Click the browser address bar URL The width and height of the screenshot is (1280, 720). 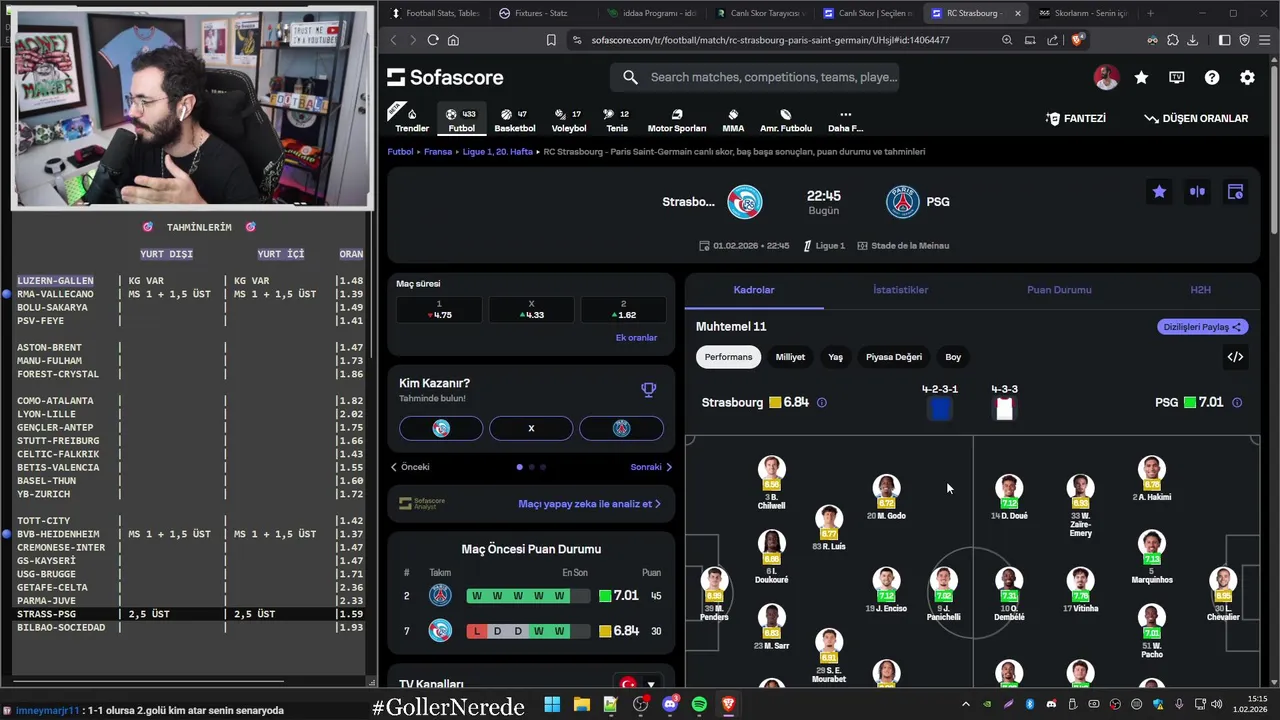770,40
